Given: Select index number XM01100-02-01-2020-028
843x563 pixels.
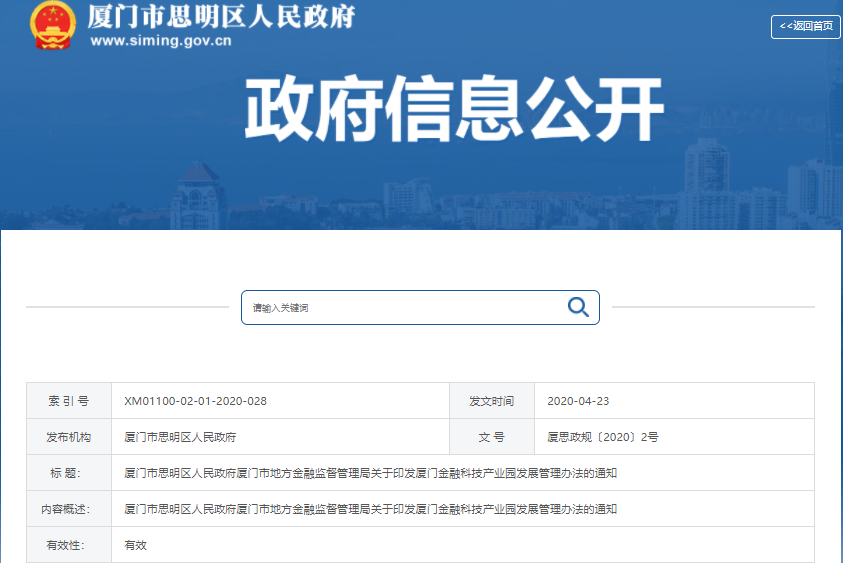Looking at the screenshot, I should coord(195,401).
